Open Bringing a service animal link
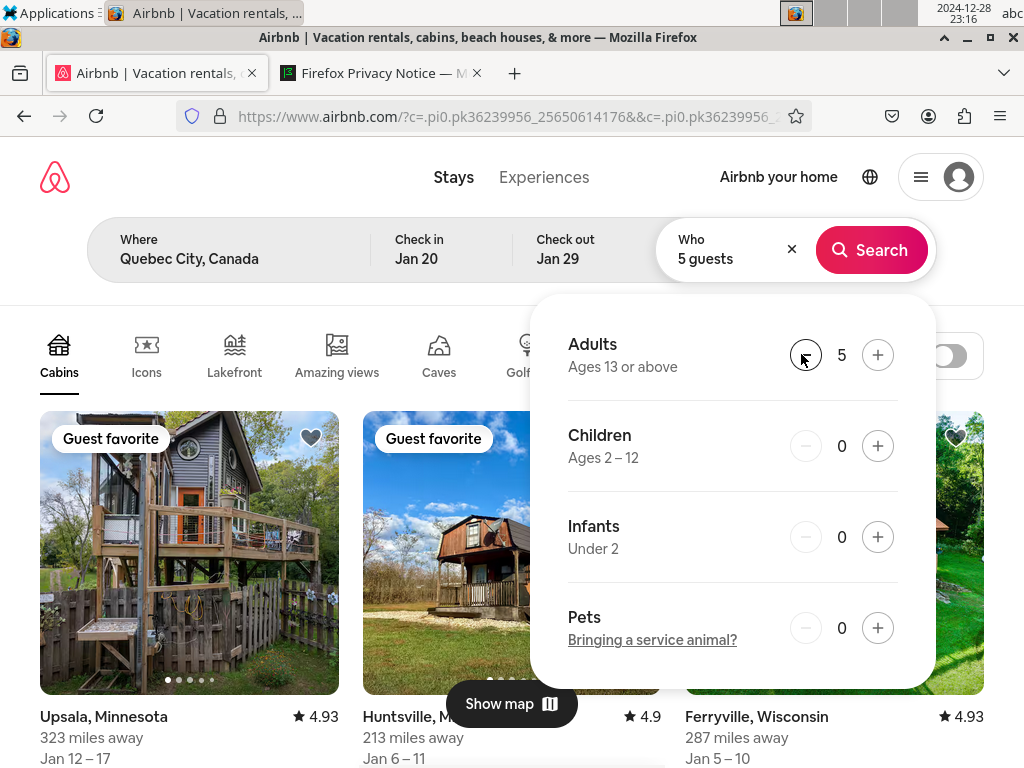The image size is (1024, 768). point(652,640)
